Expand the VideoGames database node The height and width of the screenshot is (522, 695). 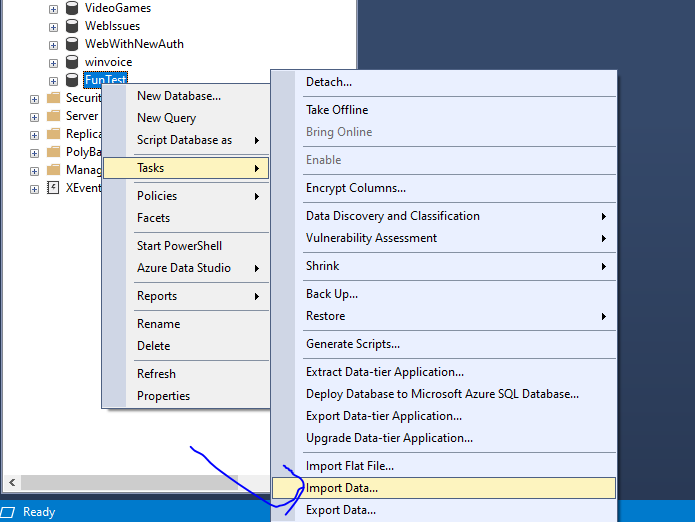(x=53, y=9)
